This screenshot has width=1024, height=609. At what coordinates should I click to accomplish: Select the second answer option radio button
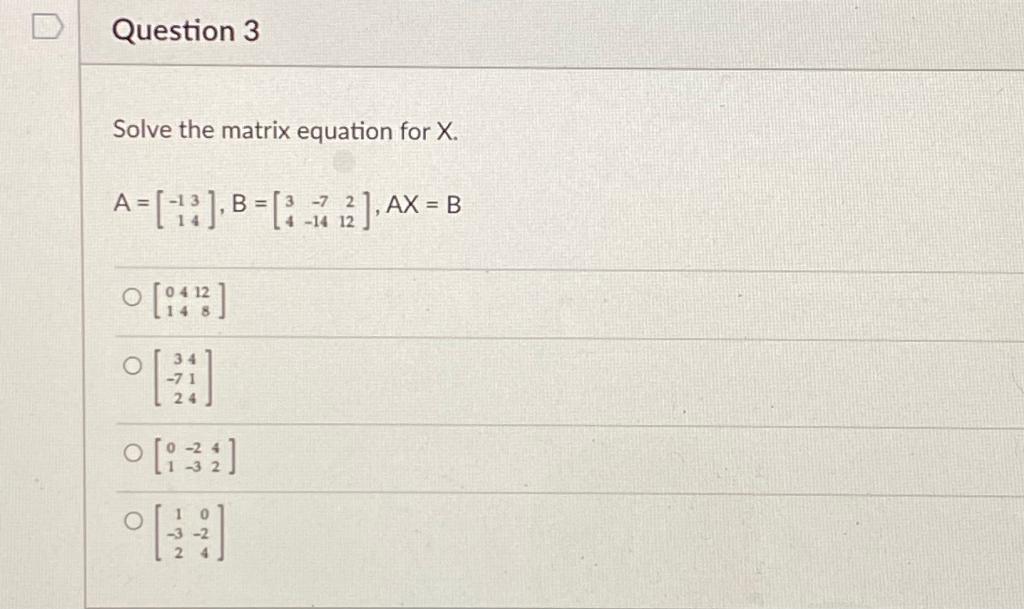coord(131,366)
